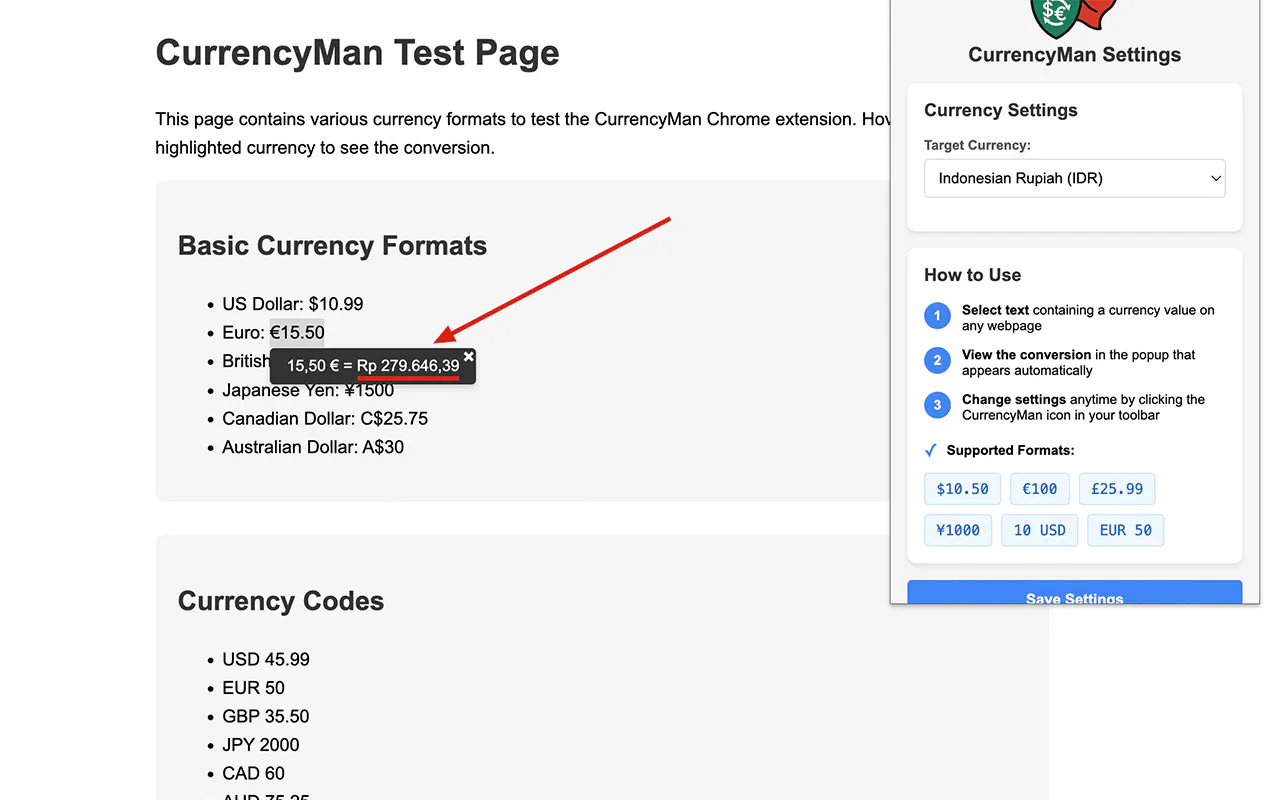The image size is (1280, 800).
Task: Click the Supported Formats label
Action: tap(1011, 450)
